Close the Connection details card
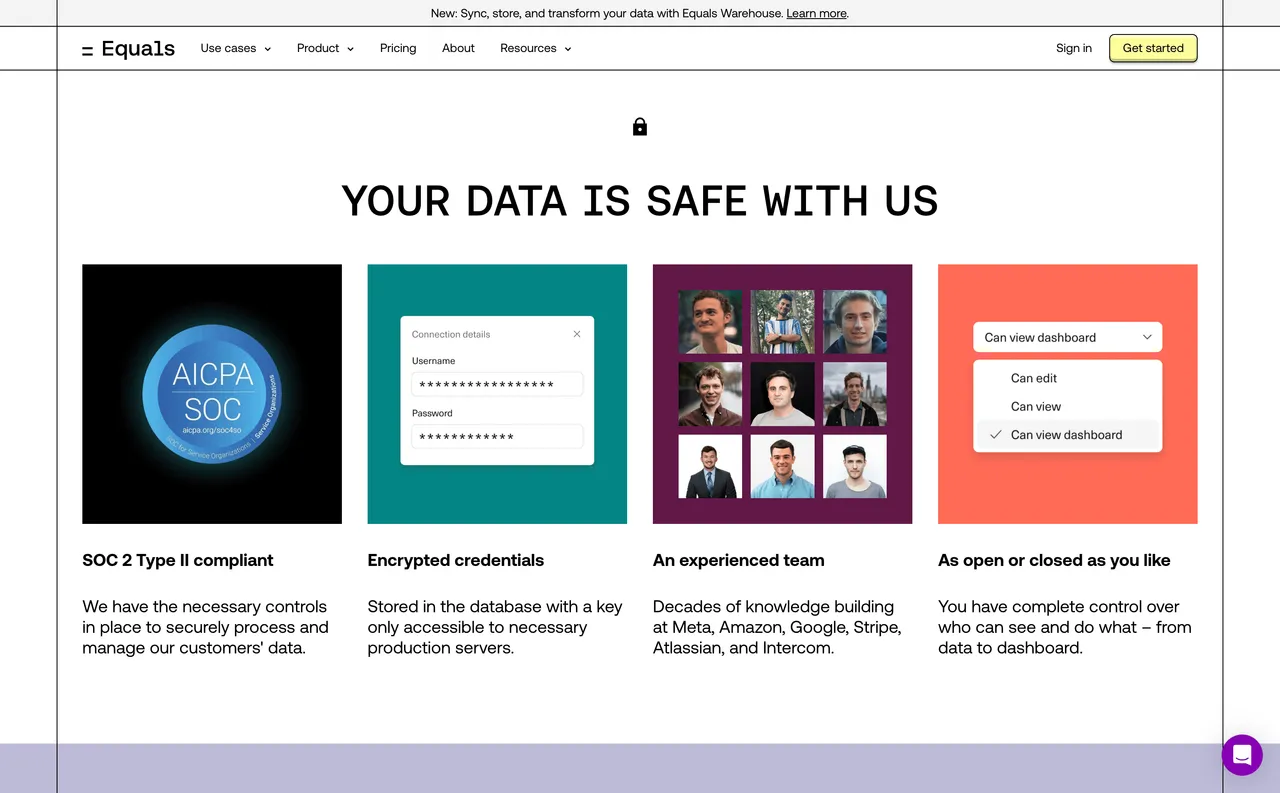1280x793 pixels. point(577,334)
